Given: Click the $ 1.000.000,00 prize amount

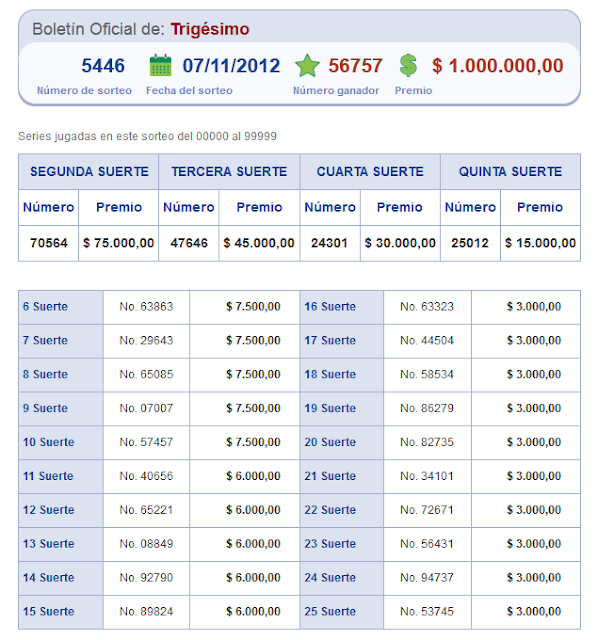Looking at the screenshot, I should 498,66.
